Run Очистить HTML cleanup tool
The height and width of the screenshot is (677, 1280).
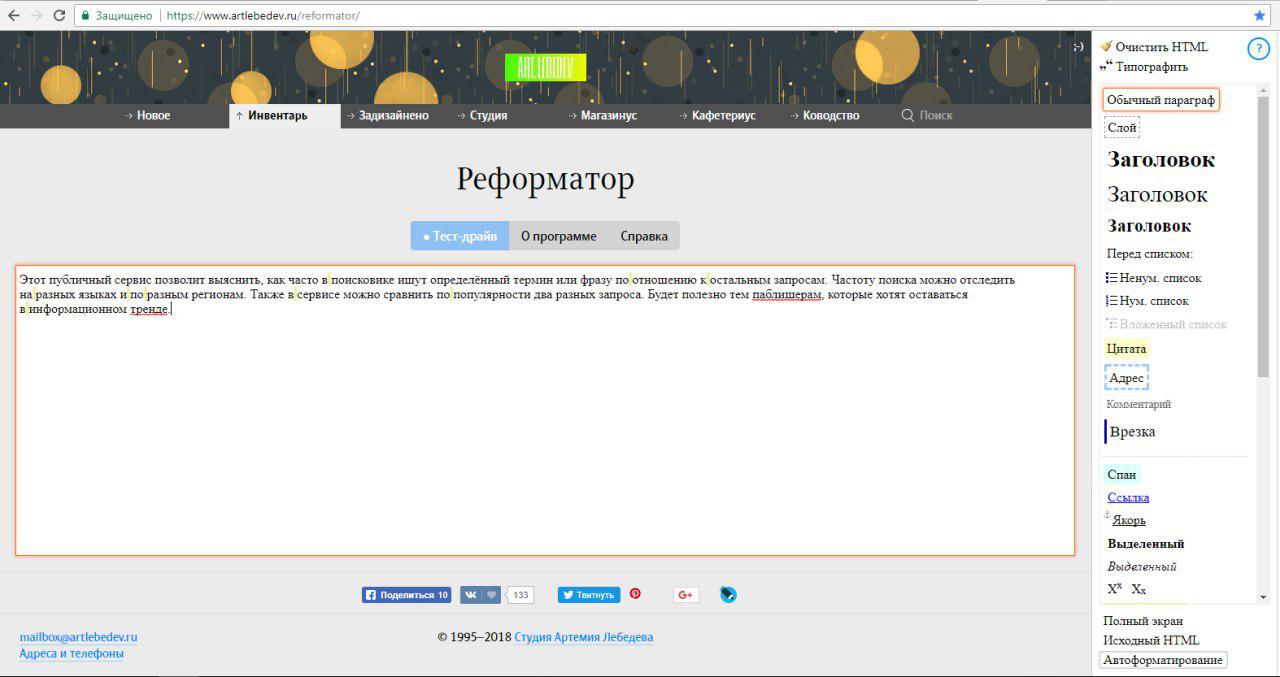coord(1154,47)
